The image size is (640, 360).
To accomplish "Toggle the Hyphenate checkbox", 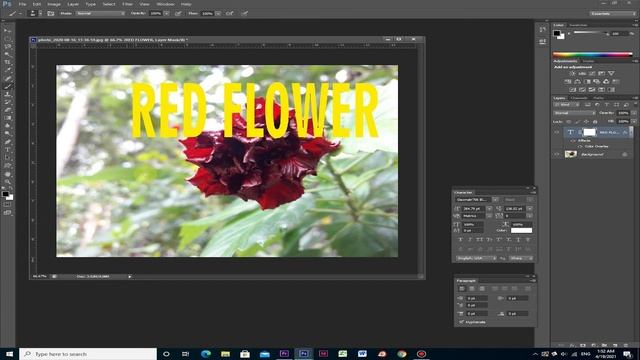I will (x=461, y=322).
